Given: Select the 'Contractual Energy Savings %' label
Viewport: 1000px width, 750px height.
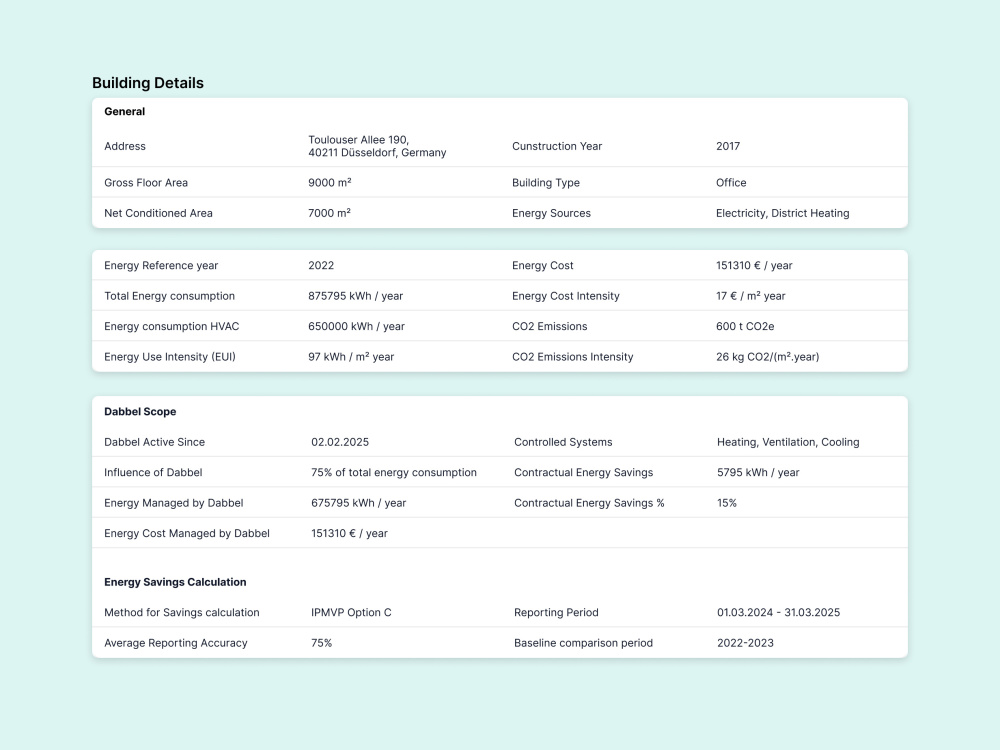Looking at the screenshot, I should 589,503.
